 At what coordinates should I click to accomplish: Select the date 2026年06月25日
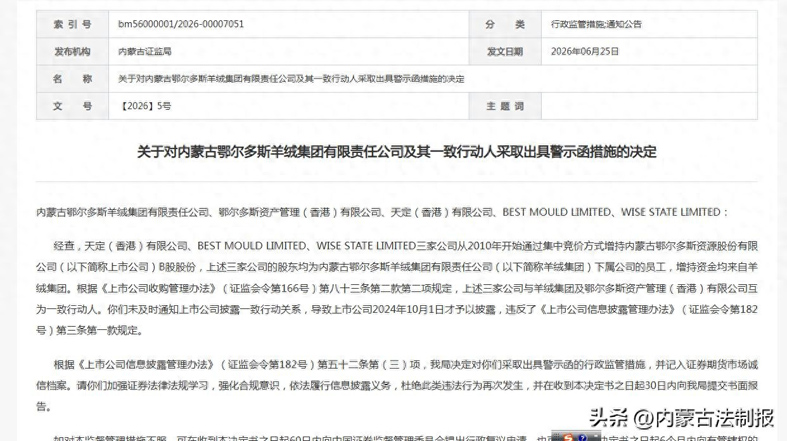(585, 51)
